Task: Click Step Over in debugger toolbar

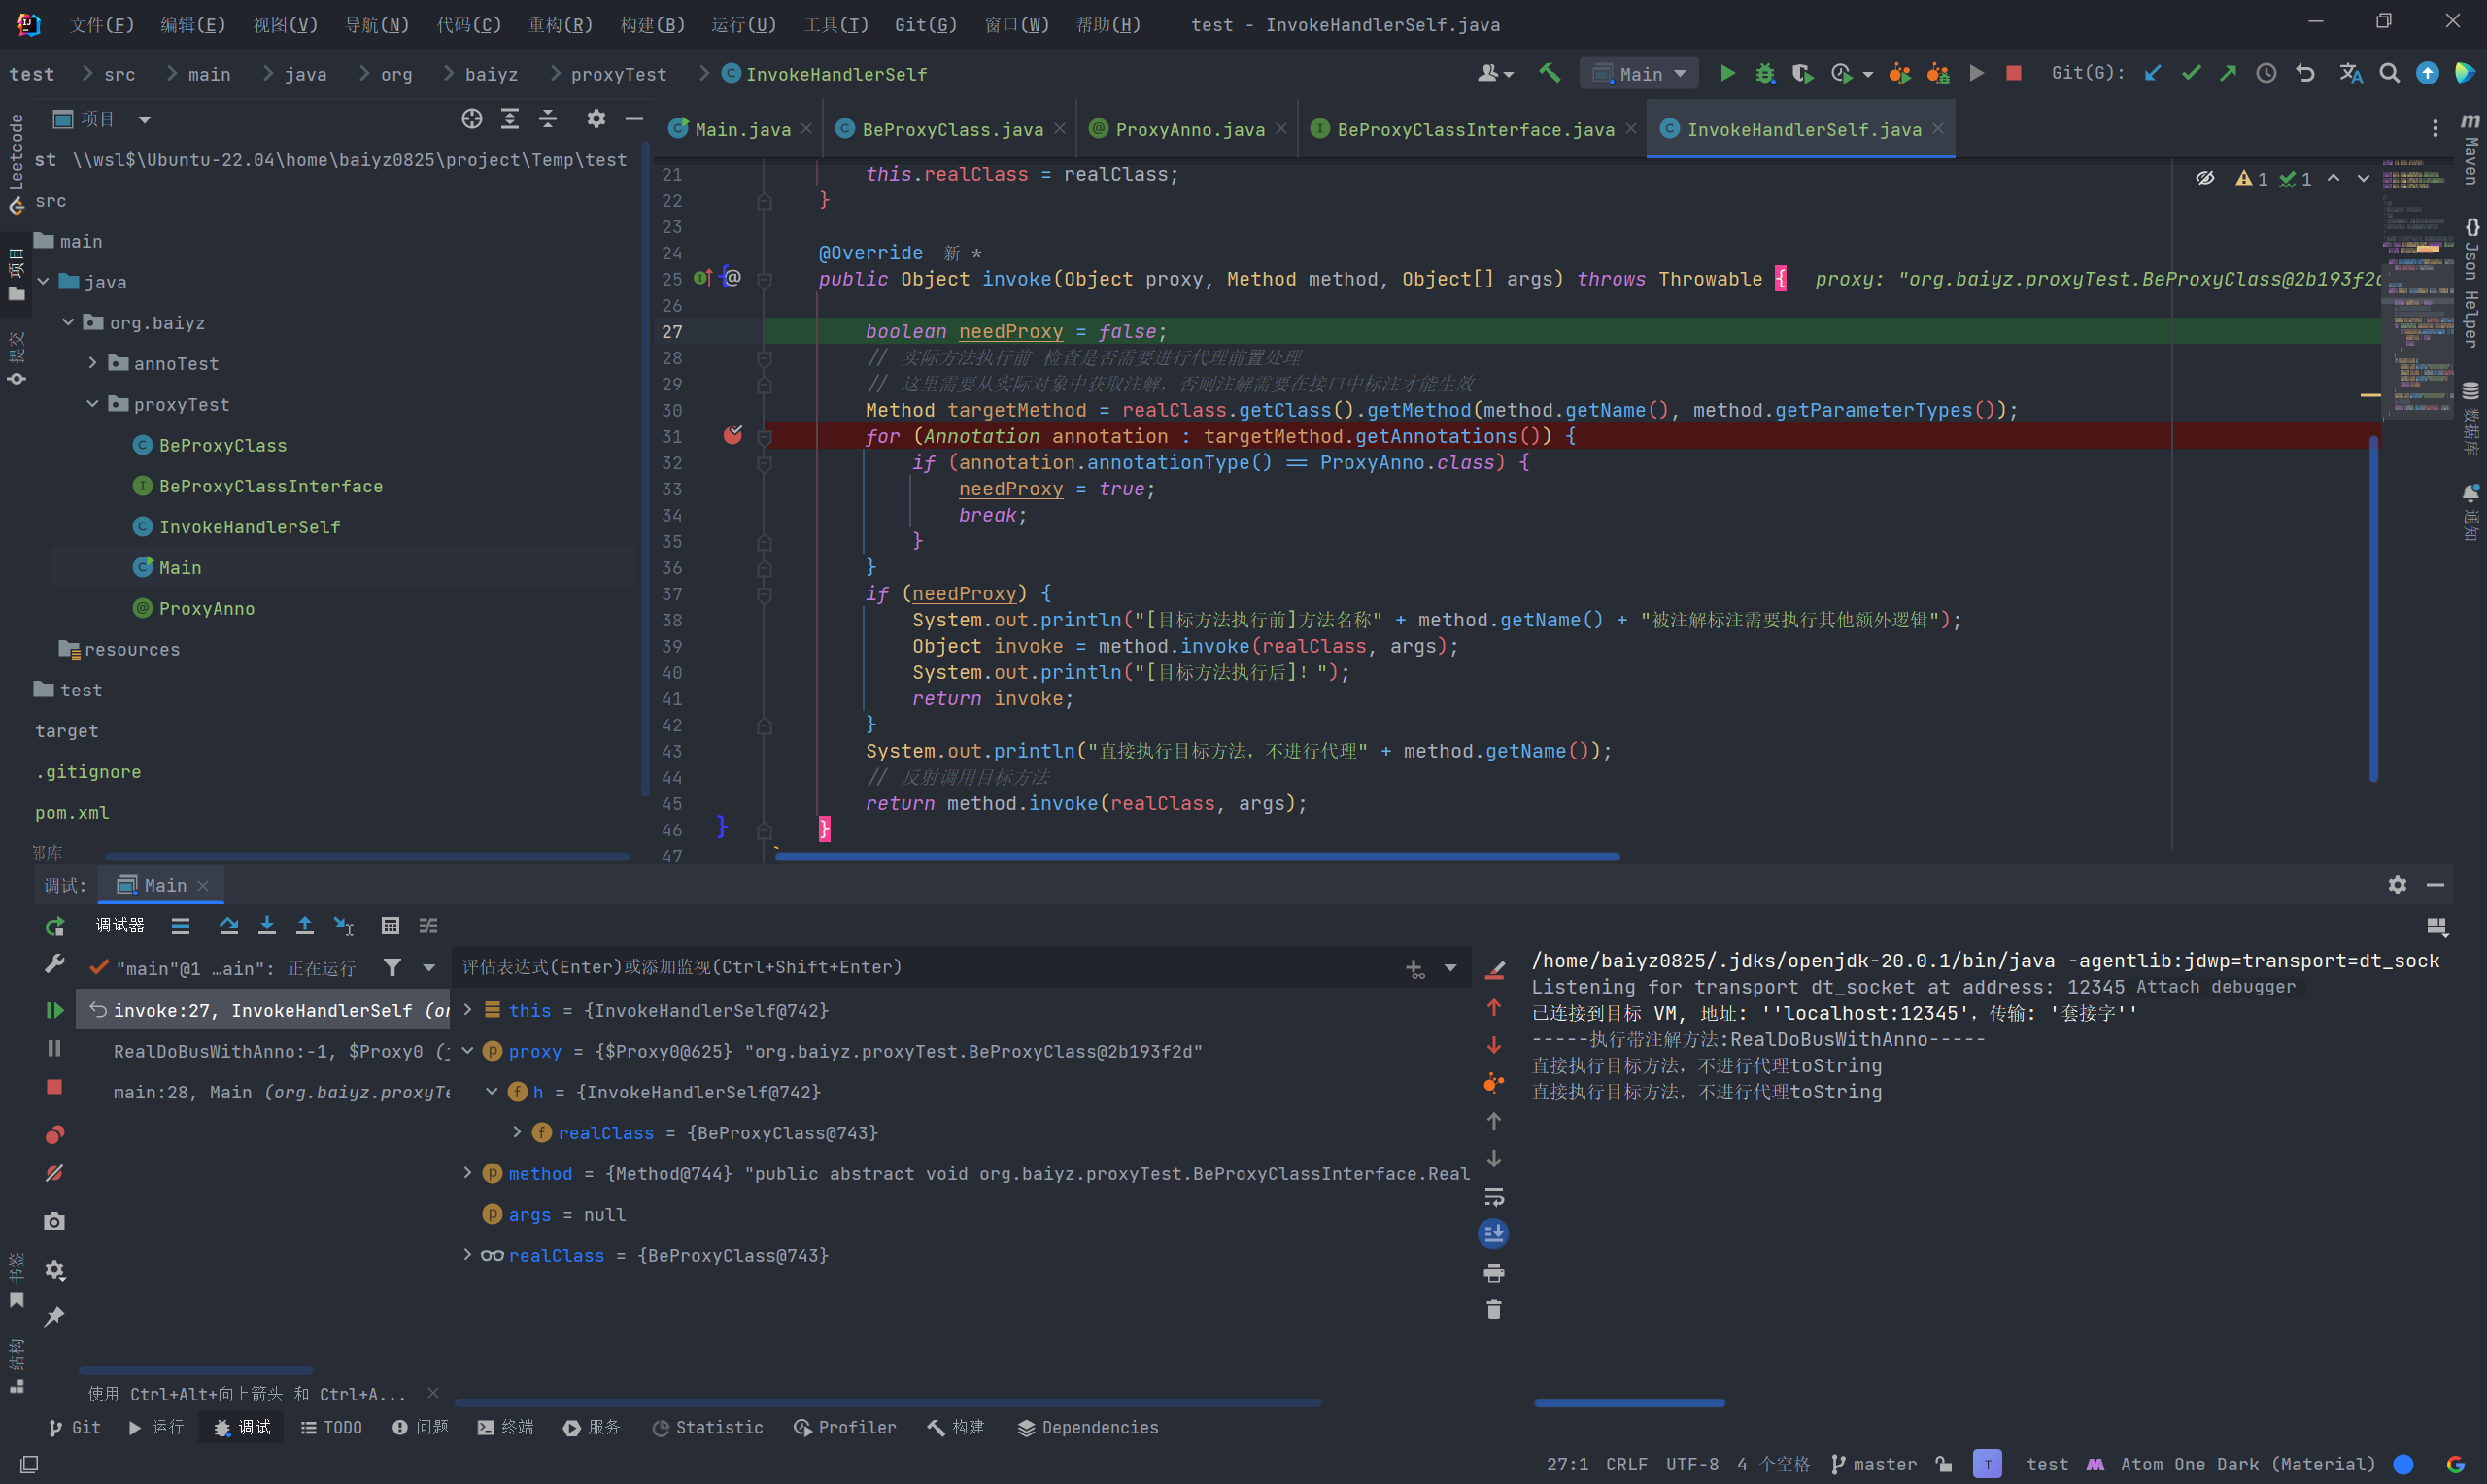Action: point(228,926)
